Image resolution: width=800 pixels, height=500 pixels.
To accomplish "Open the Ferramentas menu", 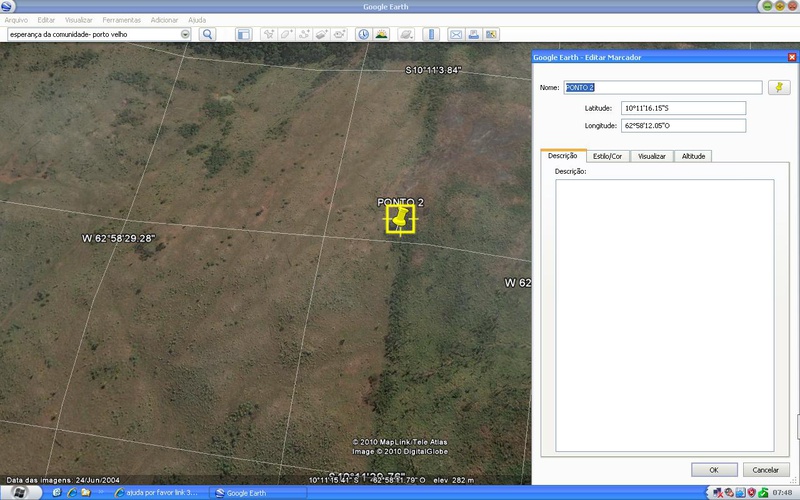I will click(x=121, y=20).
